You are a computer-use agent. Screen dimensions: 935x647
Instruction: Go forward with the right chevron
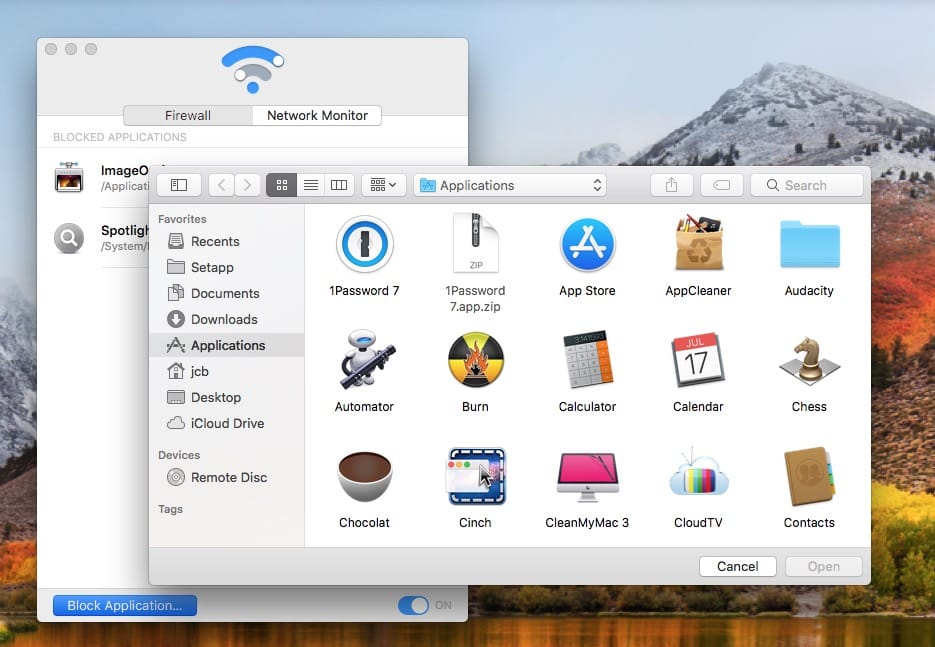(247, 185)
